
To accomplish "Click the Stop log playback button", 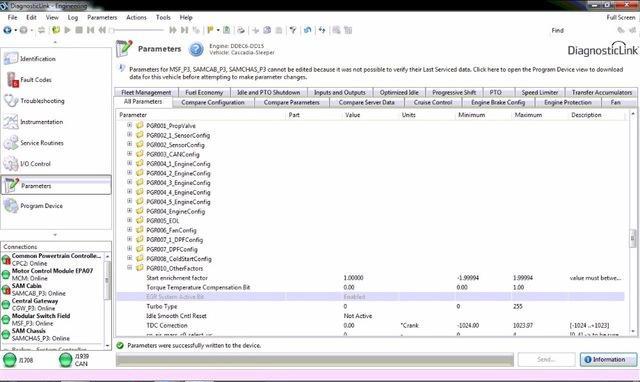I will [79, 30].
